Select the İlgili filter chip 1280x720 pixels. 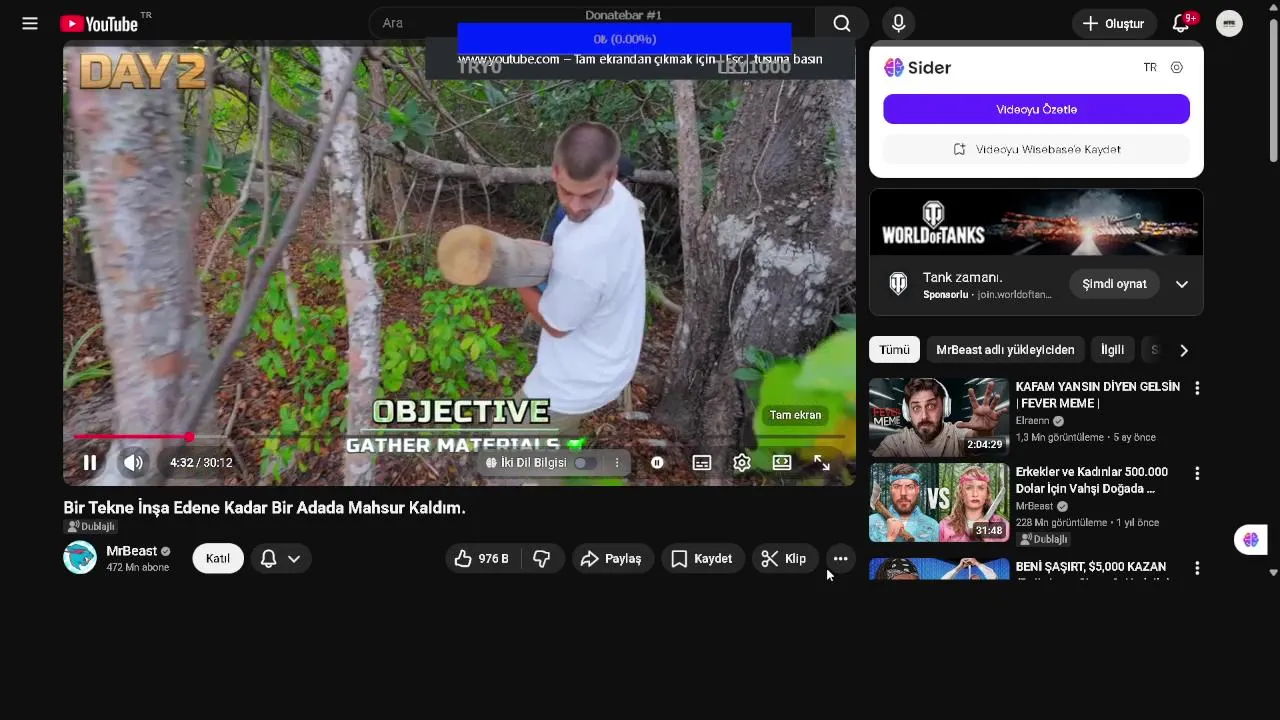point(1112,350)
